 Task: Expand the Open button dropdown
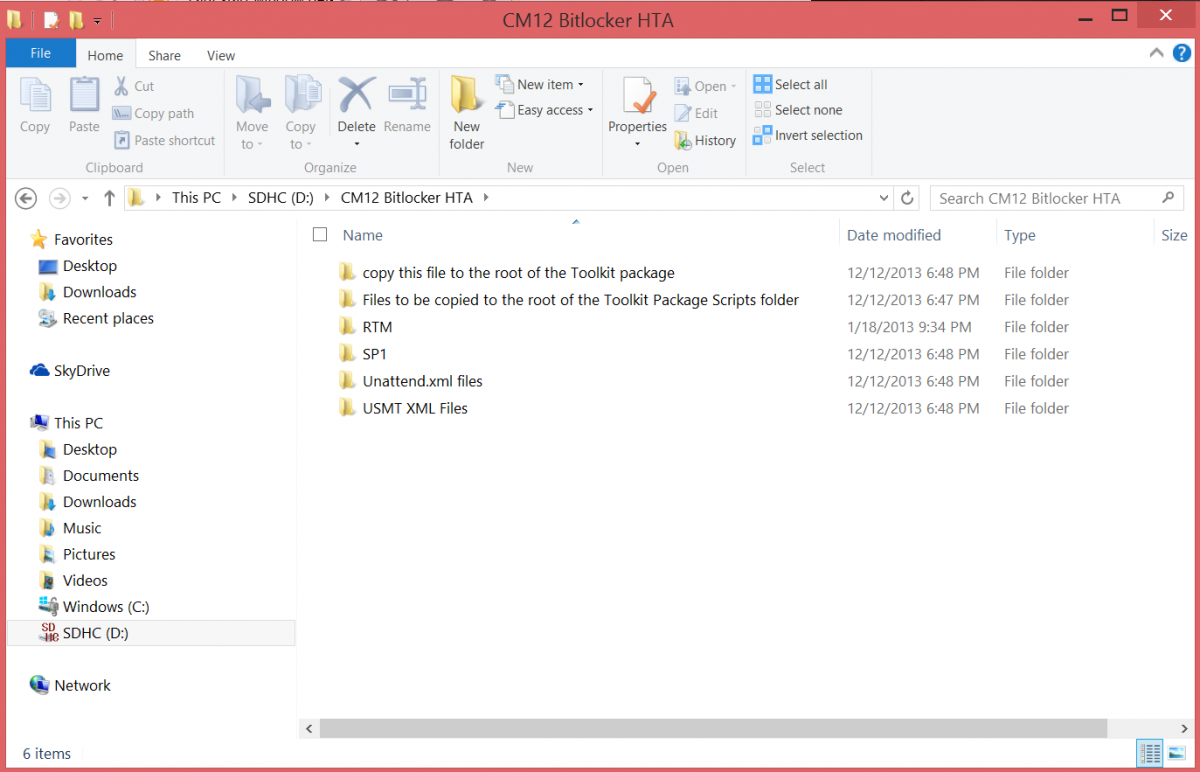point(733,86)
